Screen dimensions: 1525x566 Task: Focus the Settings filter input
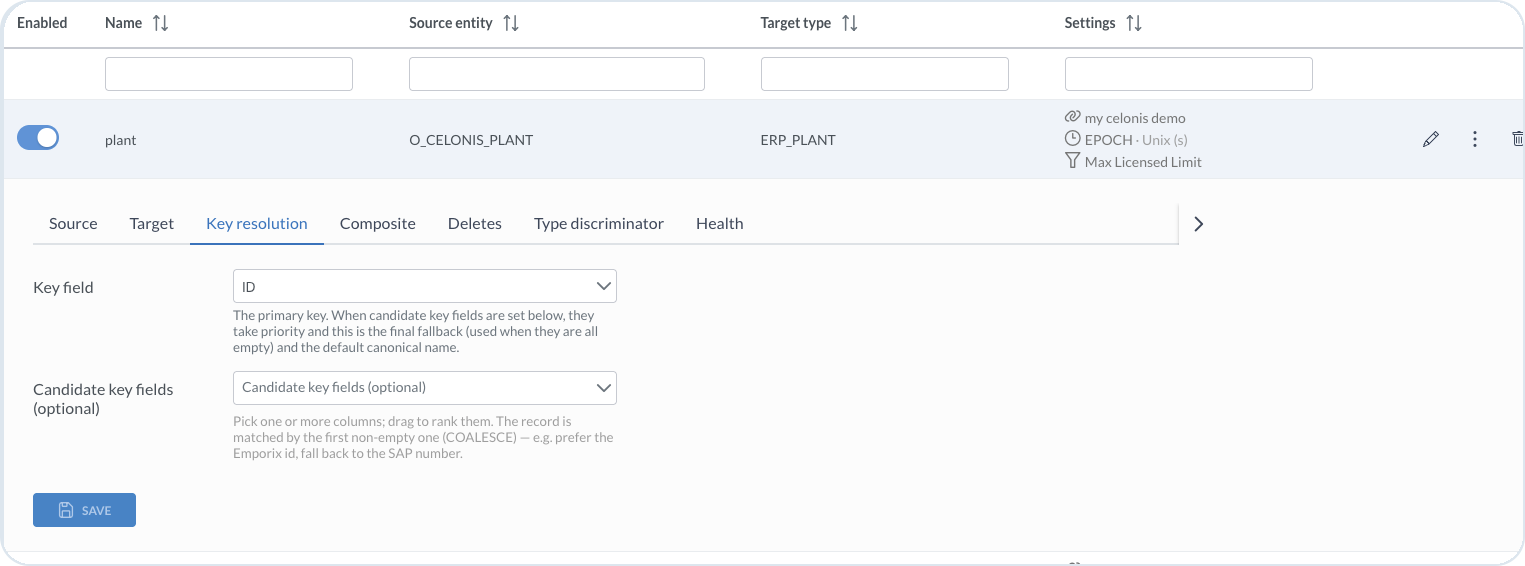pos(1189,74)
